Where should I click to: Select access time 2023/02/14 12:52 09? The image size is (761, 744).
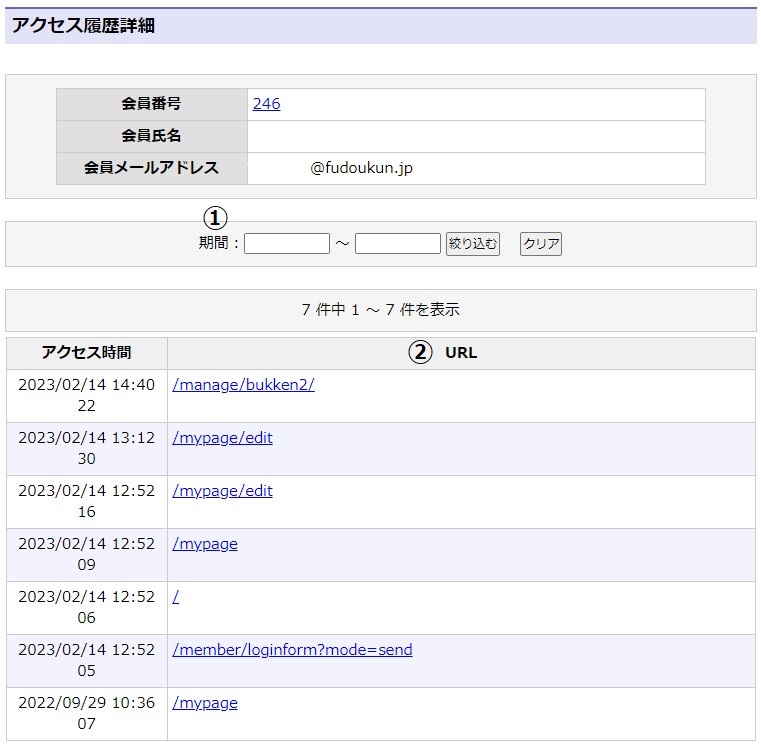coord(87,554)
